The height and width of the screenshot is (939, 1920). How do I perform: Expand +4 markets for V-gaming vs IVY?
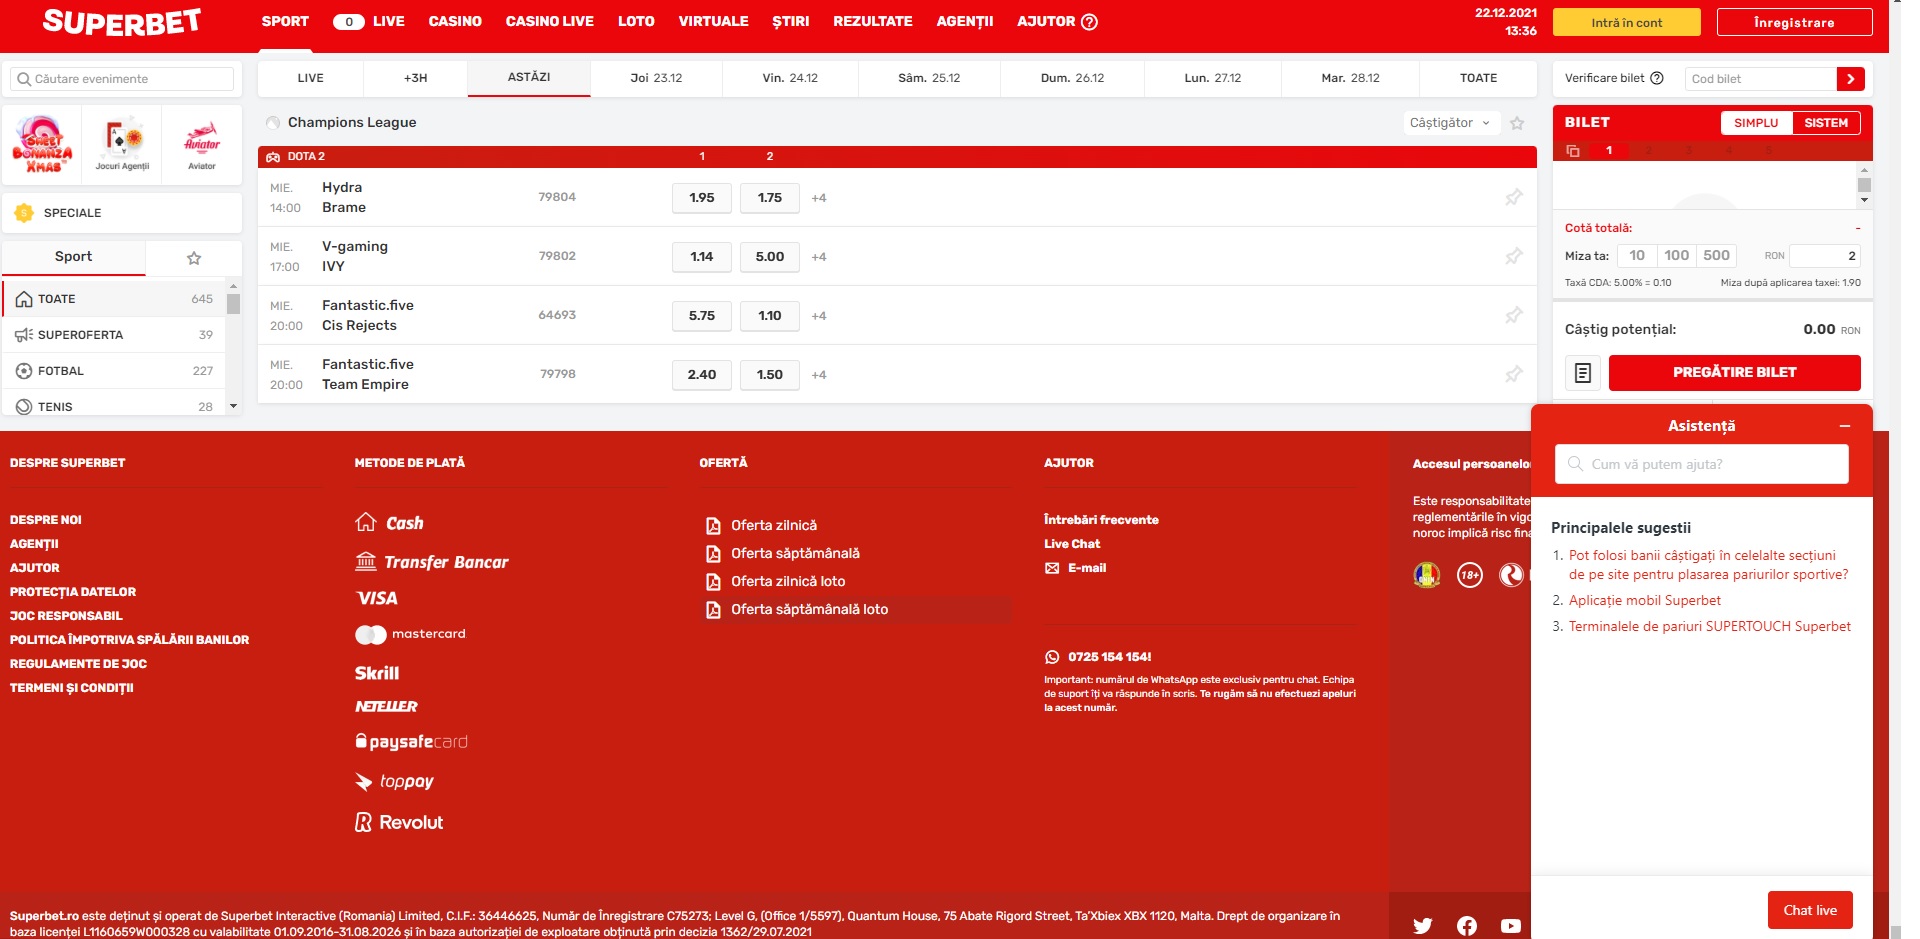coord(819,257)
